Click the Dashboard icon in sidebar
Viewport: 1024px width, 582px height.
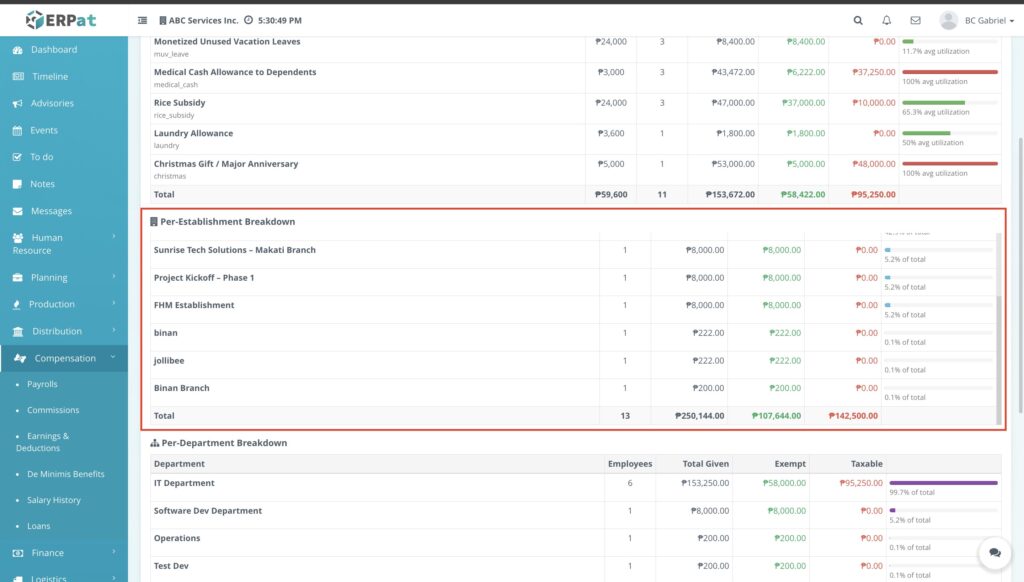18,50
